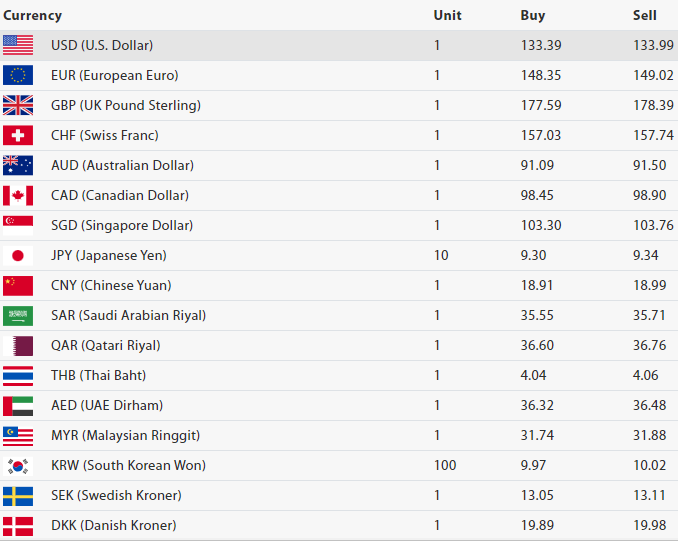
Task: Click the Swiss flag icon
Action: (x=18, y=135)
